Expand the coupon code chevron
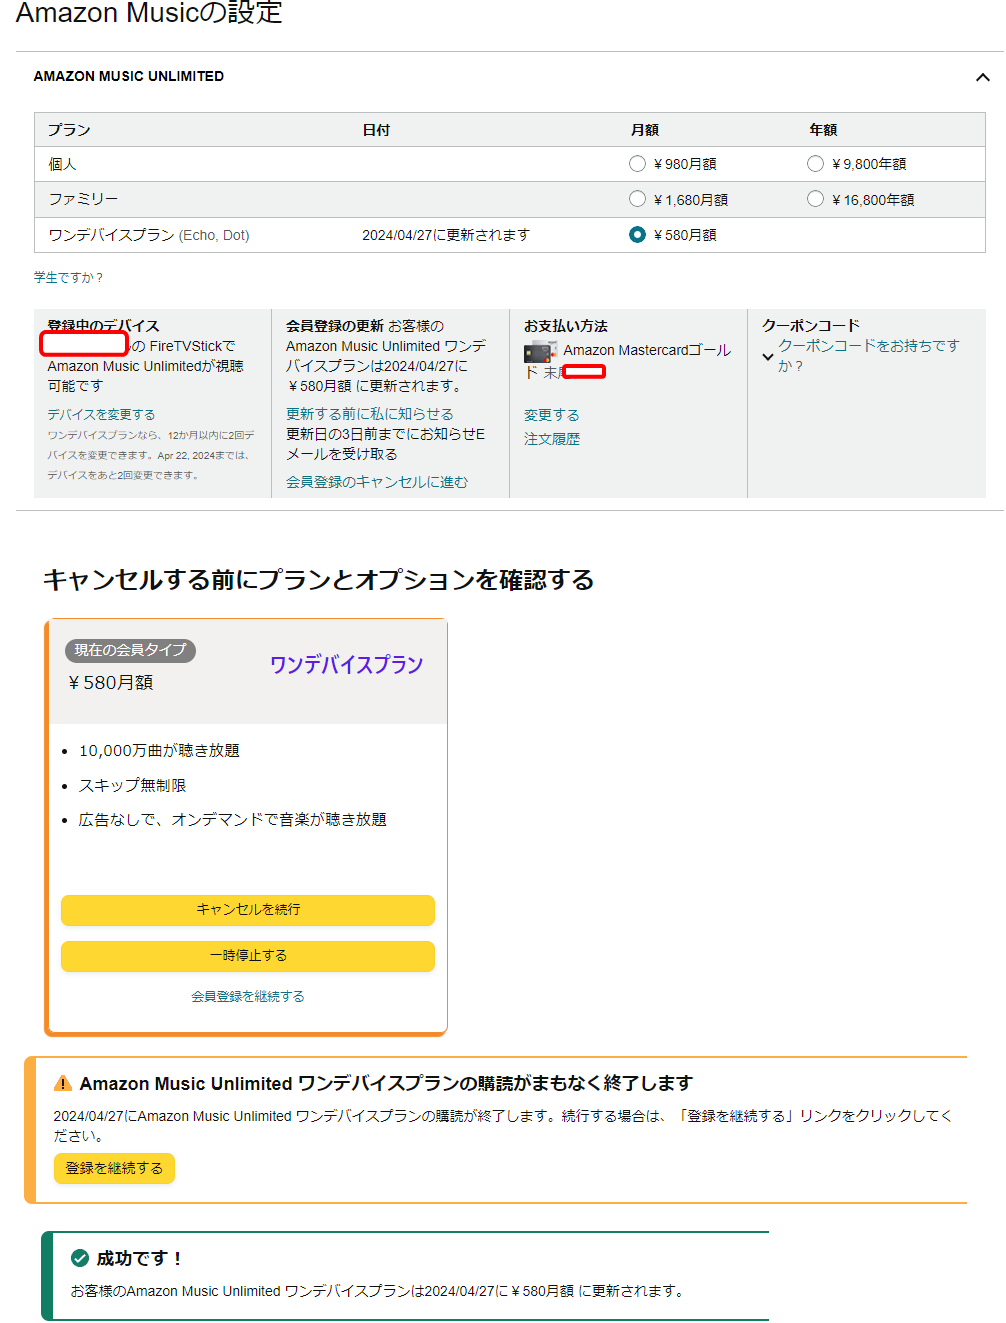This screenshot has height=1323, width=1006. [x=768, y=356]
